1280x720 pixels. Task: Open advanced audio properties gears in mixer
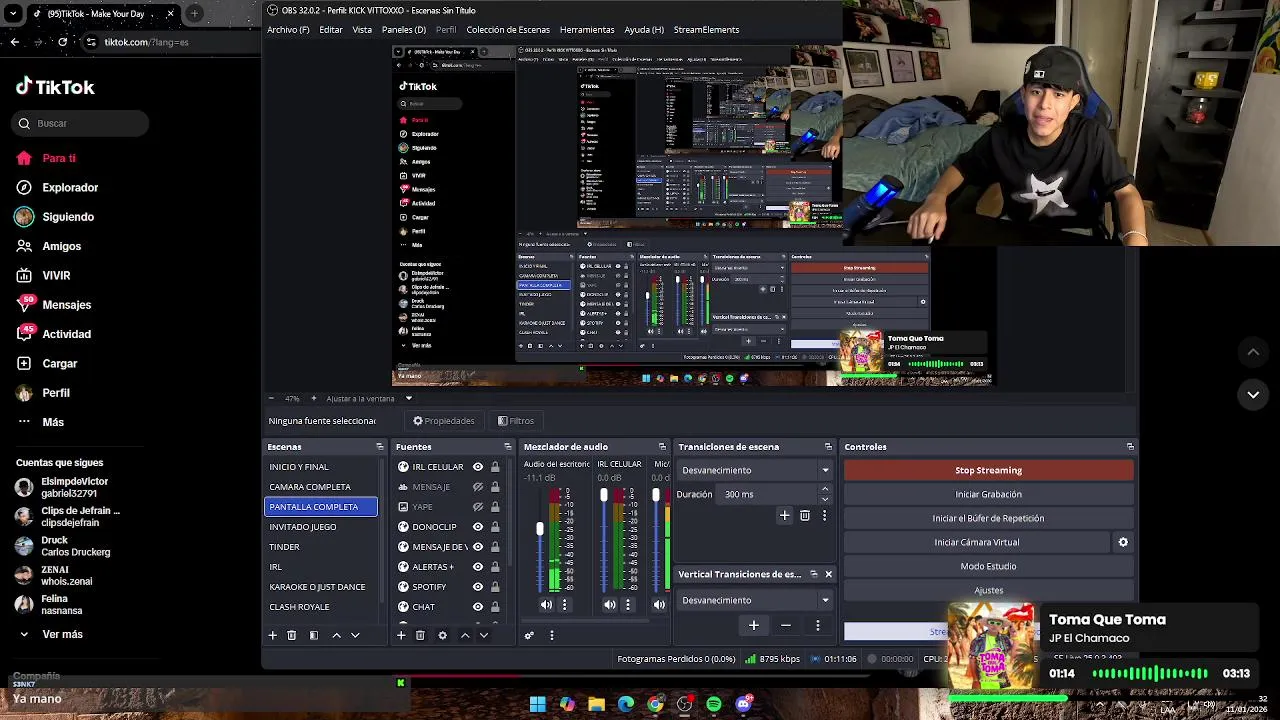529,635
